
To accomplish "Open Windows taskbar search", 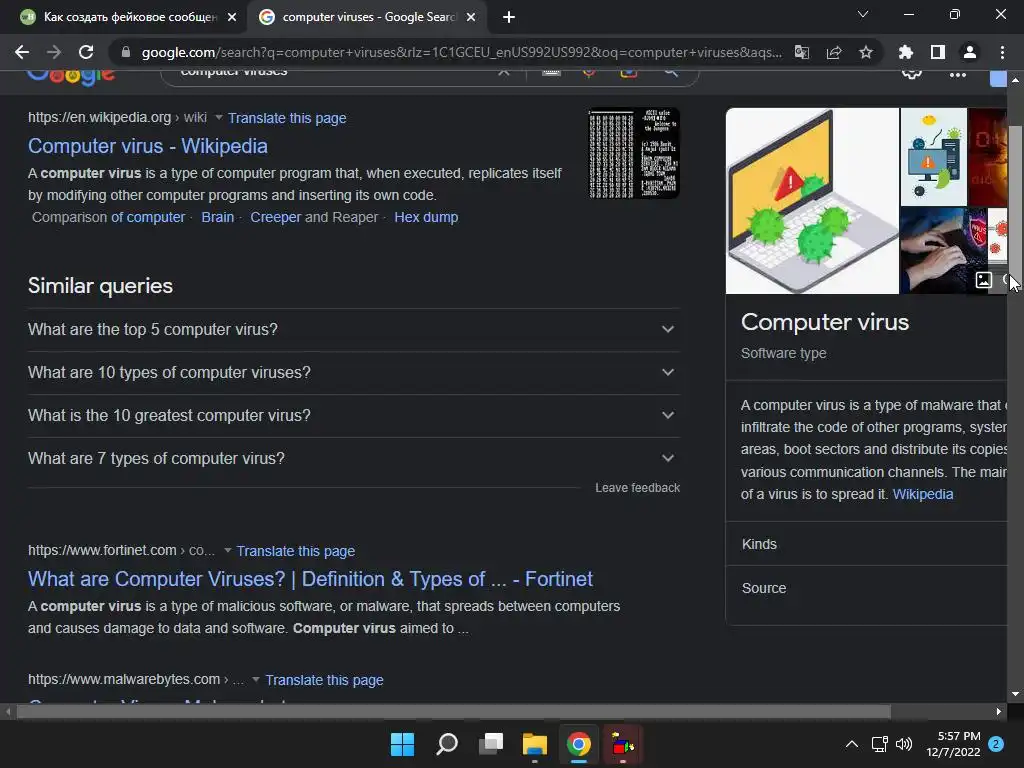I will [447, 744].
